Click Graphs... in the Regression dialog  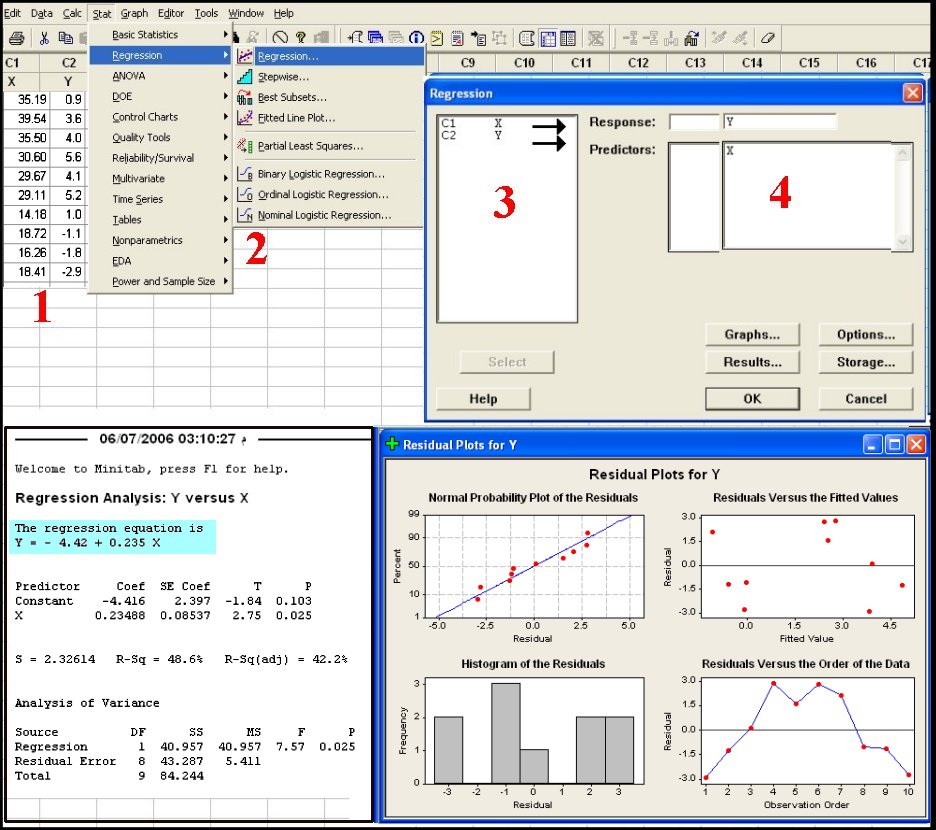pos(752,334)
